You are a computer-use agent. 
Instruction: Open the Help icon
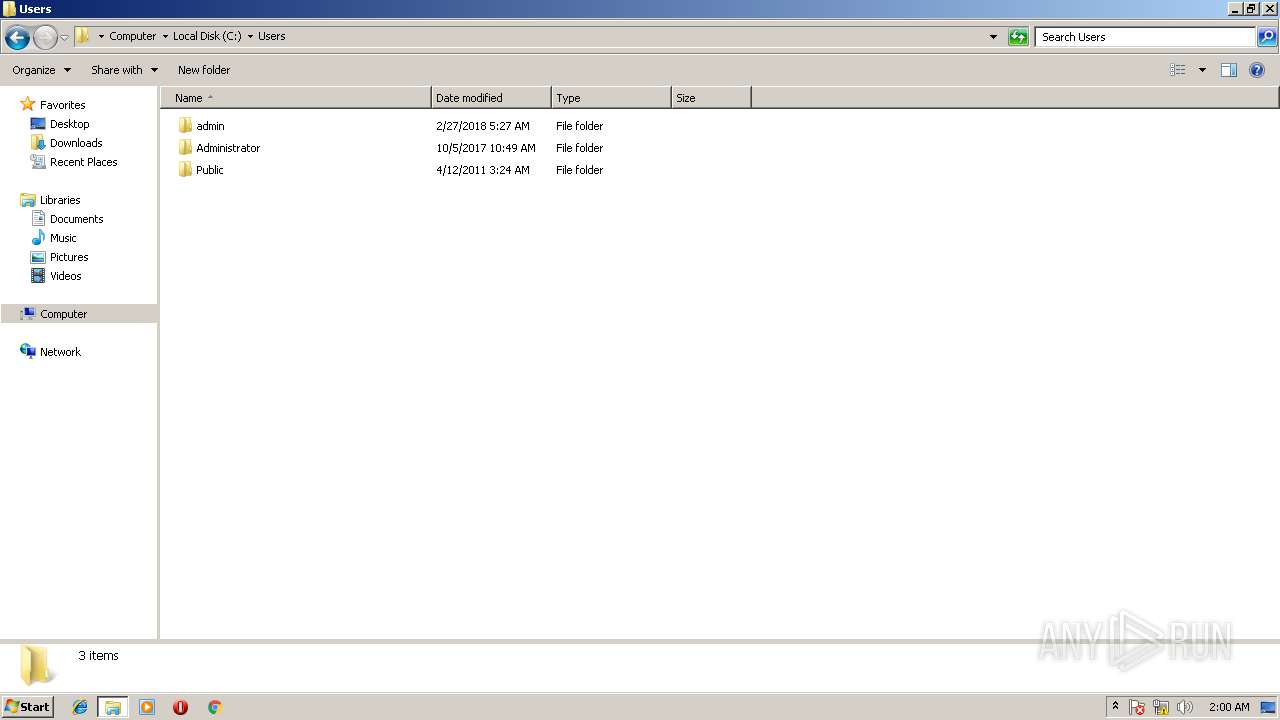pos(1257,70)
